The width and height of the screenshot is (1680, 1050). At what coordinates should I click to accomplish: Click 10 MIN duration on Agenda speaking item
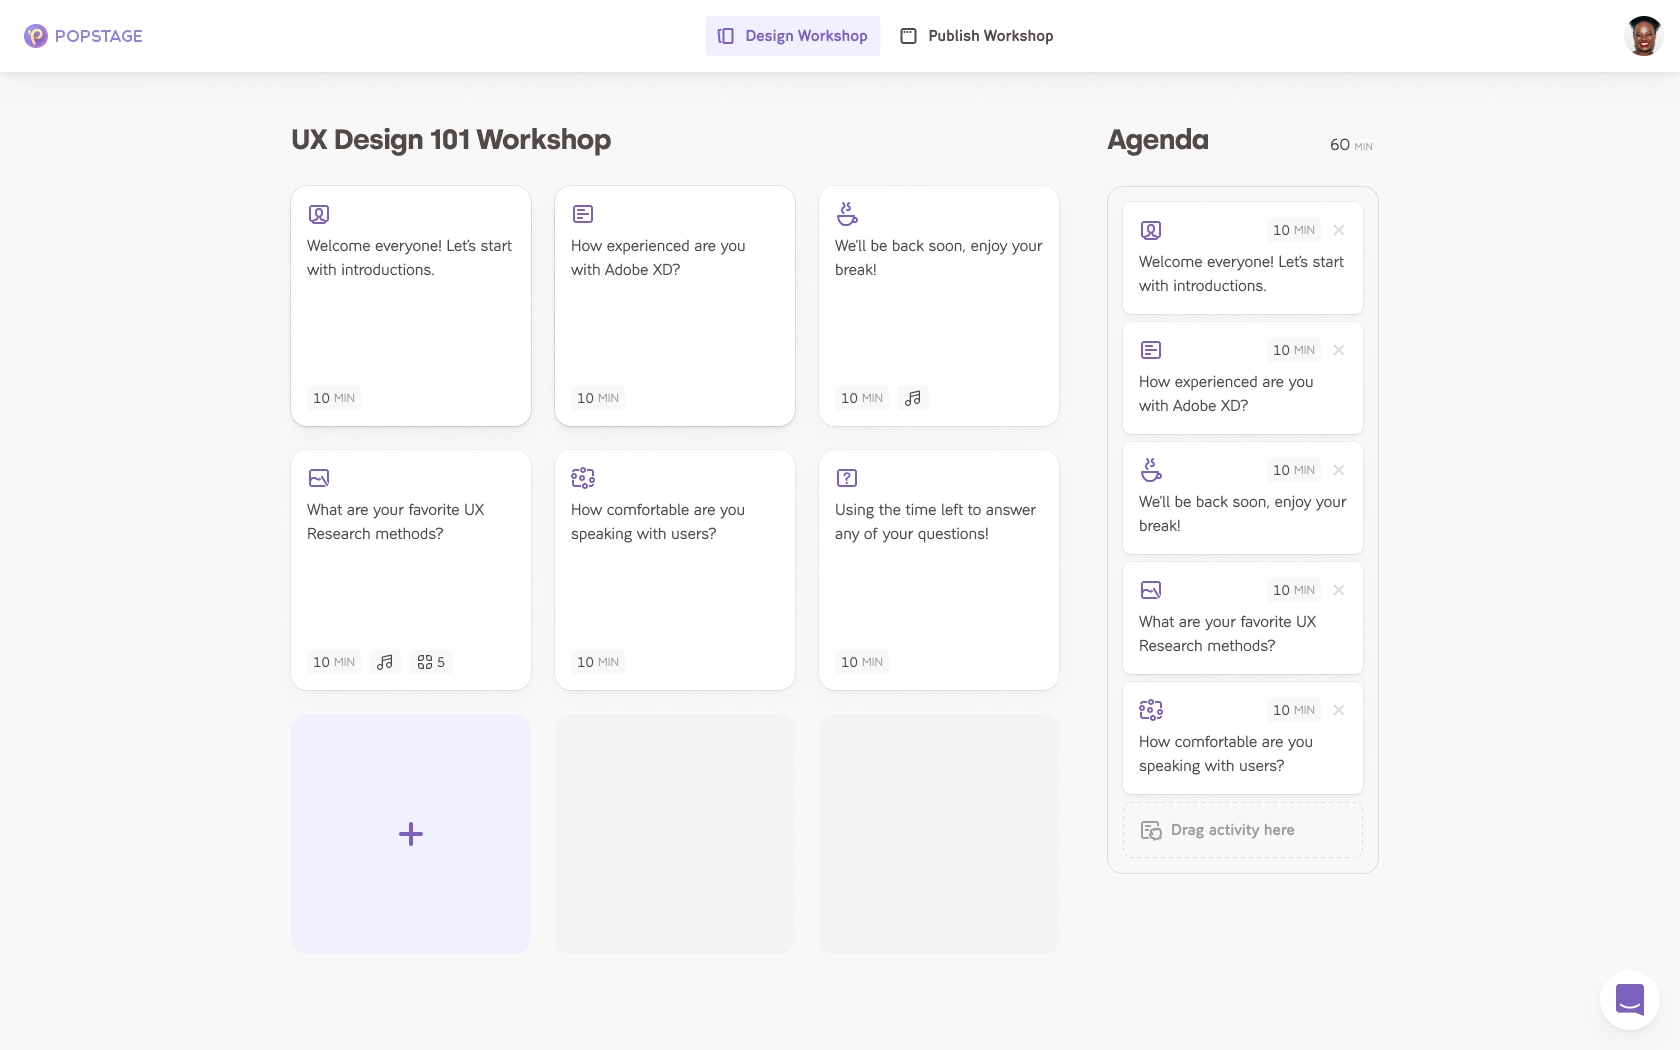pos(1293,710)
